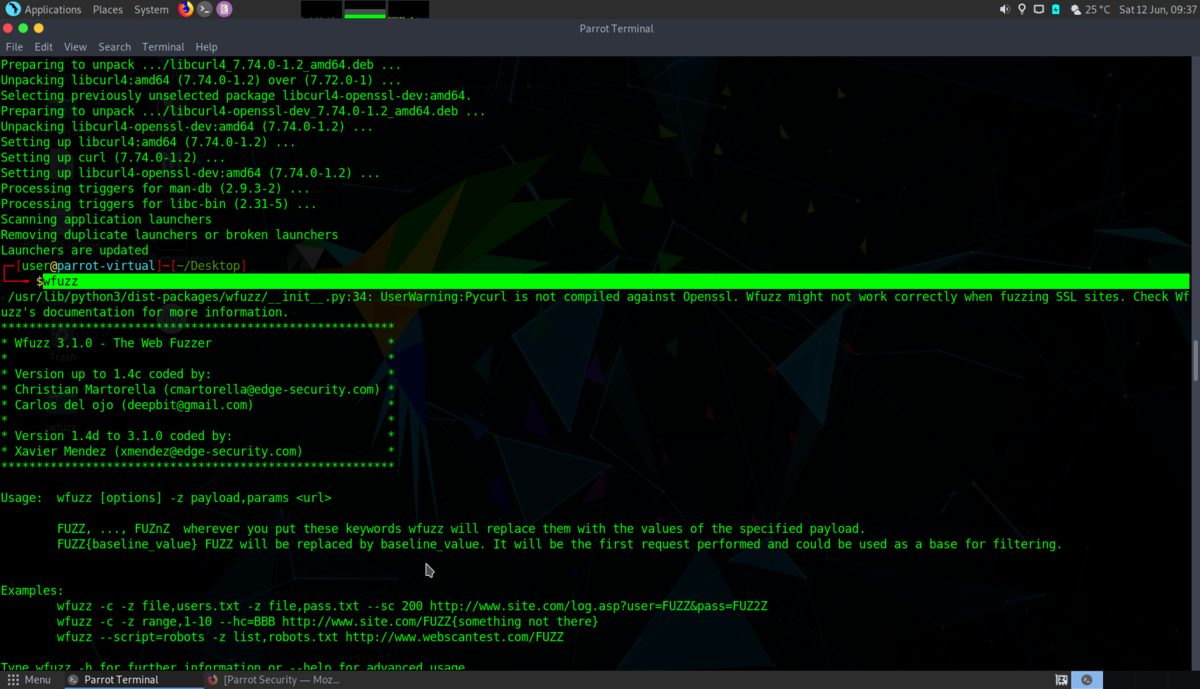The width and height of the screenshot is (1200, 689).
Task: Click the battery charging indicator
Action: click(x=1055, y=9)
